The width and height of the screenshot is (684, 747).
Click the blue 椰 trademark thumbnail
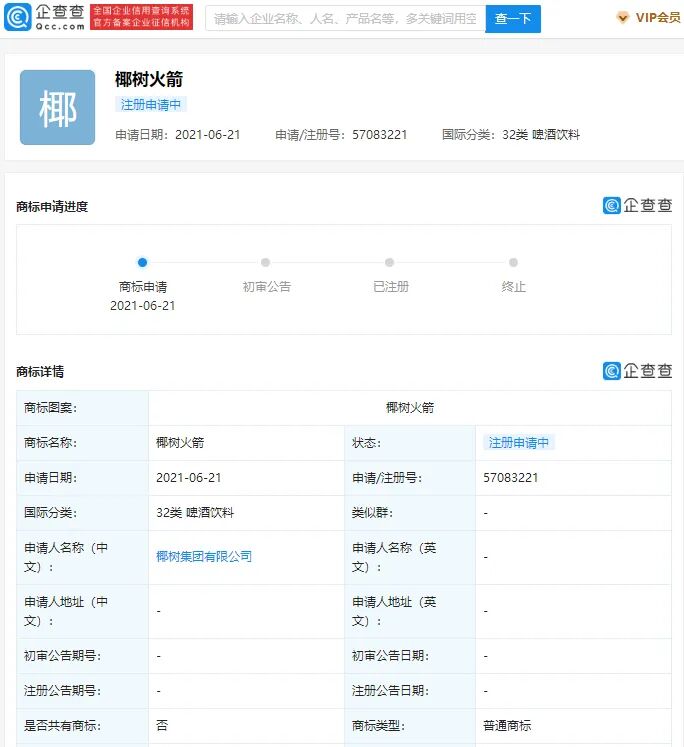coord(58,108)
